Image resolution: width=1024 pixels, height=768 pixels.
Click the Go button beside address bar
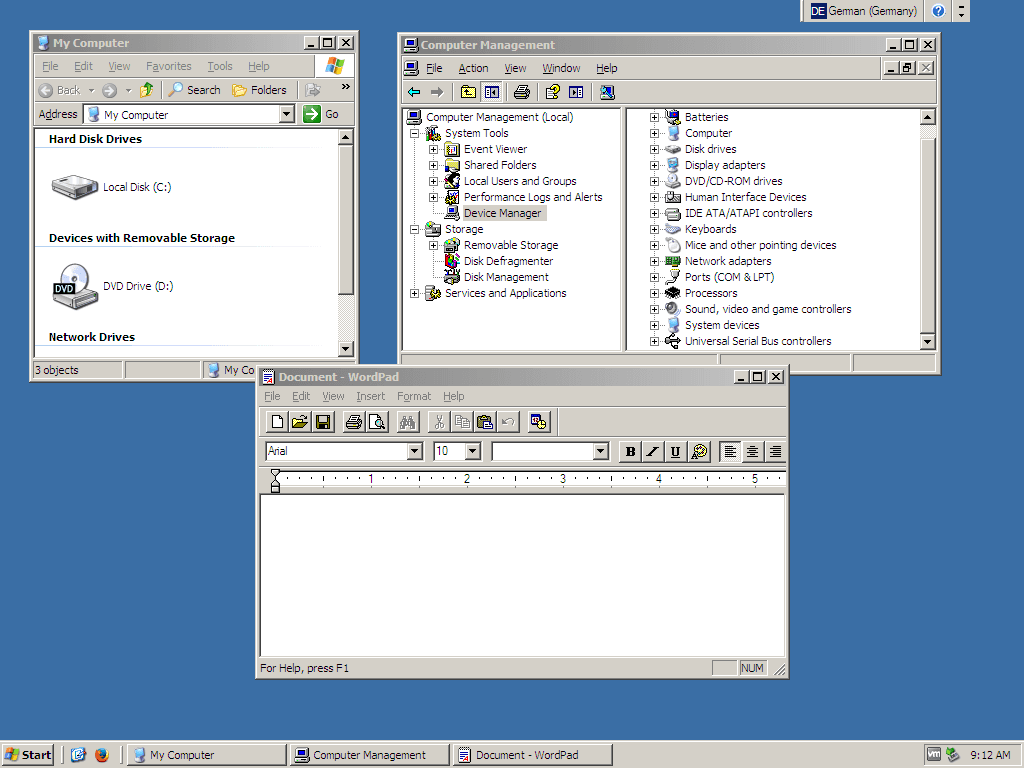coord(321,114)
